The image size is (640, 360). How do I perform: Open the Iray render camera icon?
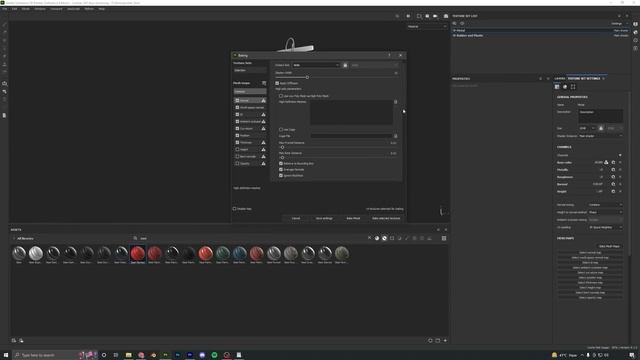[446, 16]
